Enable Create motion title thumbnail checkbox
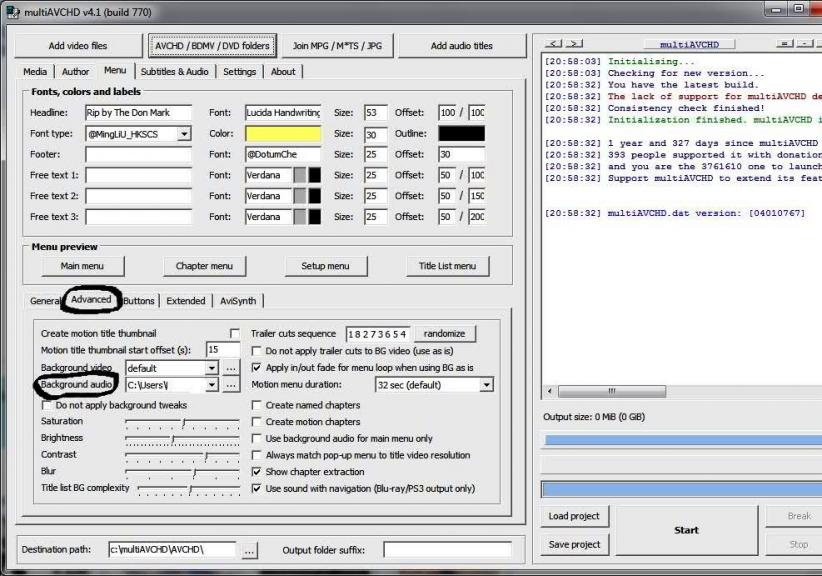 235,333
